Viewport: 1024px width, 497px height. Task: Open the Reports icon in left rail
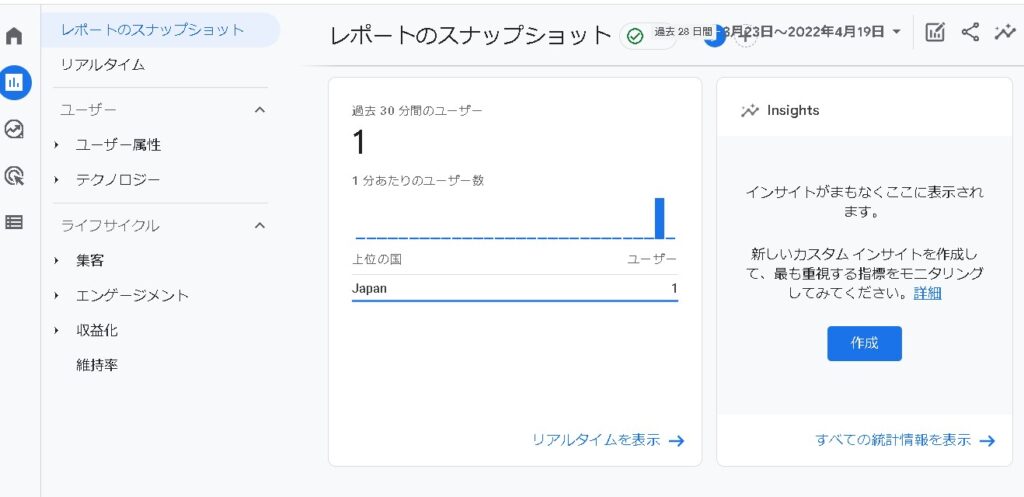[x=14, y=82]
